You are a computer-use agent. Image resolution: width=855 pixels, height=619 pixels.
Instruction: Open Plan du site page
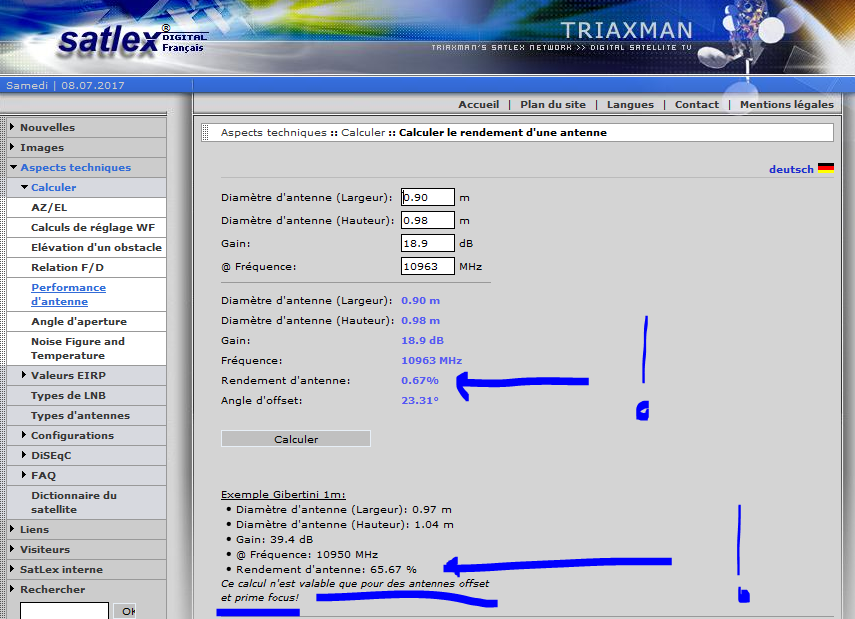553,104
